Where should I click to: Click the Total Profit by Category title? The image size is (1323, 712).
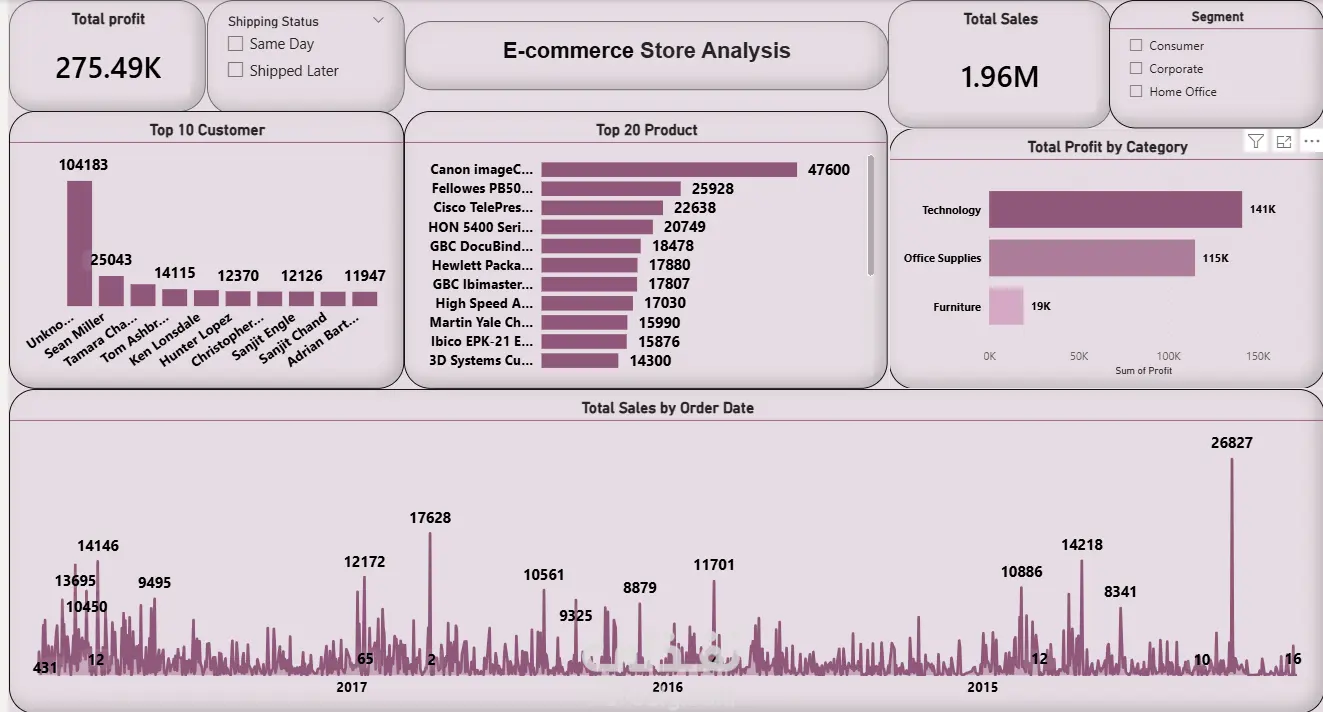coord(1107,147)
